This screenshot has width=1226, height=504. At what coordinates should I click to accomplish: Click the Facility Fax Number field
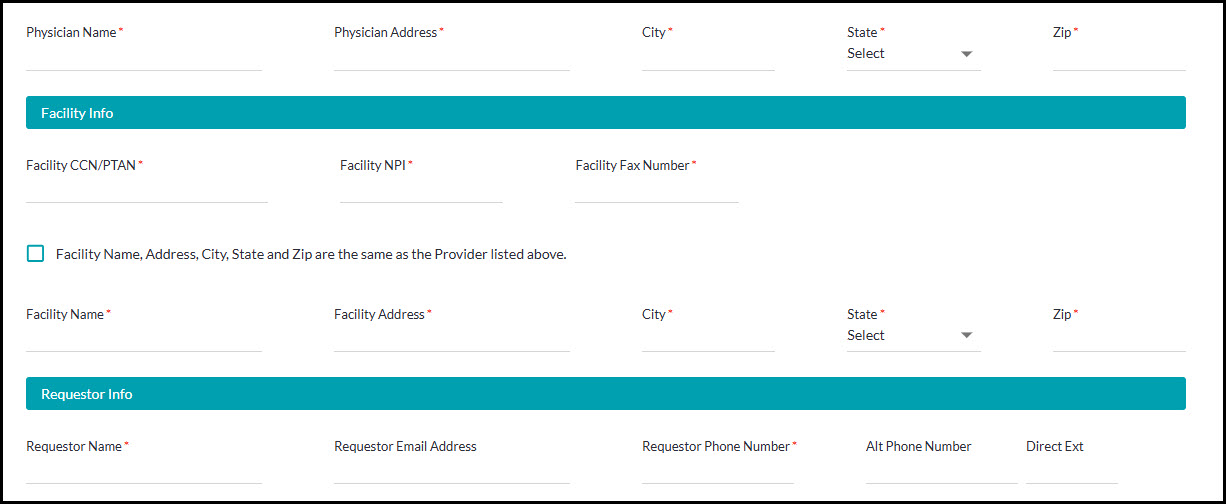tap(656, 189)
